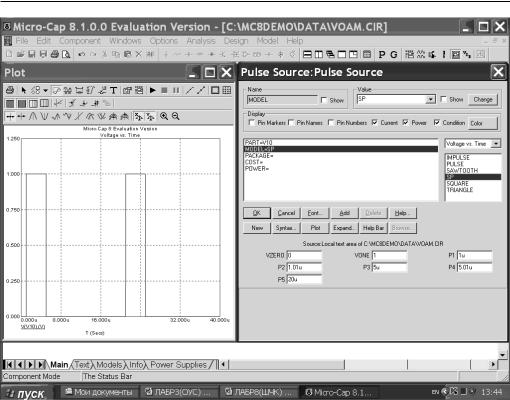The image size is (510, 400).
Task: Click the exclamation mark toolbar icon
Action: (444, 54)
